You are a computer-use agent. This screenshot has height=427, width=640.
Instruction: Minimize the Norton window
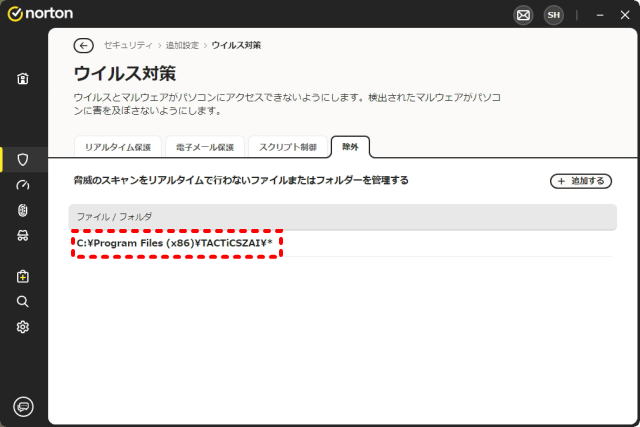tap(600, 15)
